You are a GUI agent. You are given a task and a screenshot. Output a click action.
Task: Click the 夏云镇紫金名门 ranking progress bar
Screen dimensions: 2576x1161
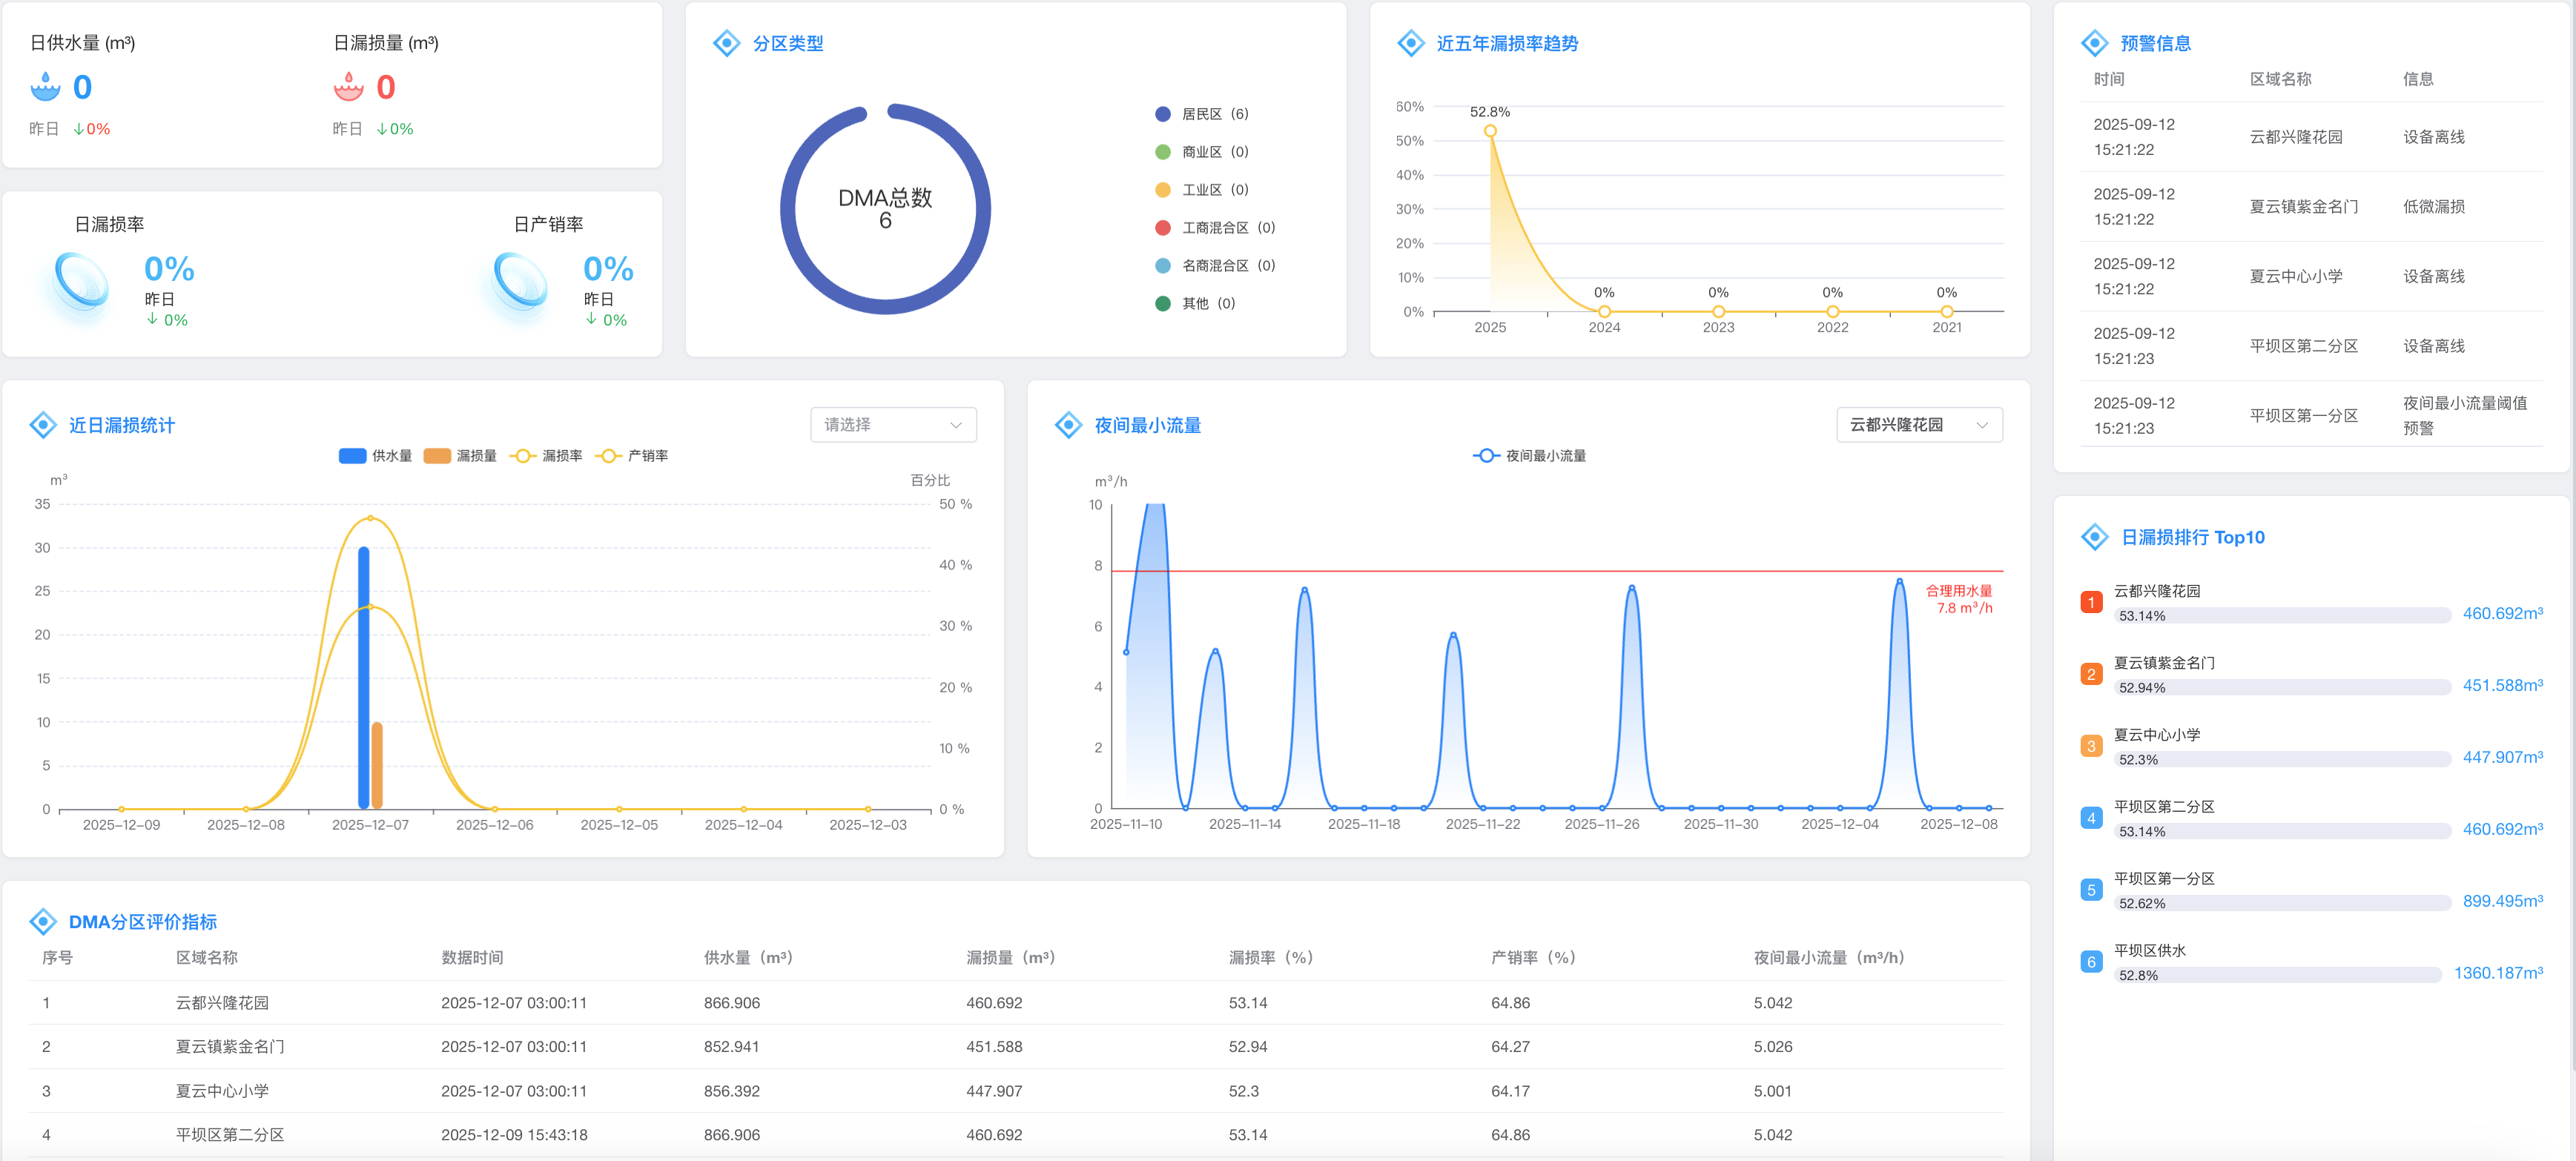[2282, 687]
